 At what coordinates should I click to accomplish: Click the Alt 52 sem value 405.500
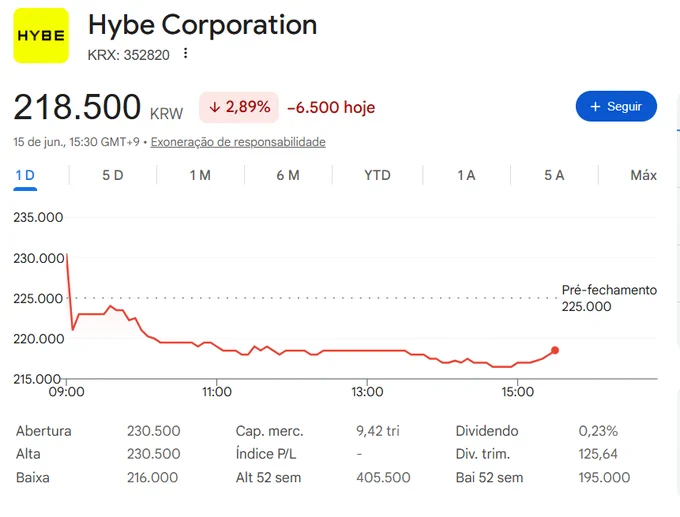383,478
